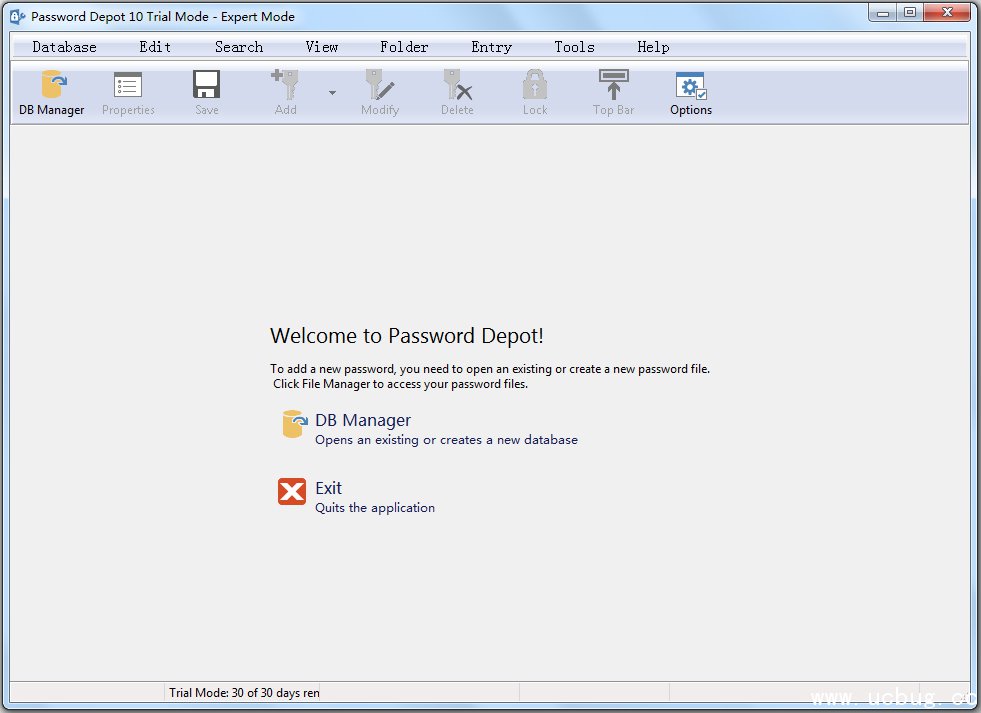Viewport: 981px width, 713px height.
Task: Maximize the Password Depot window
Action: click(910, 13)
